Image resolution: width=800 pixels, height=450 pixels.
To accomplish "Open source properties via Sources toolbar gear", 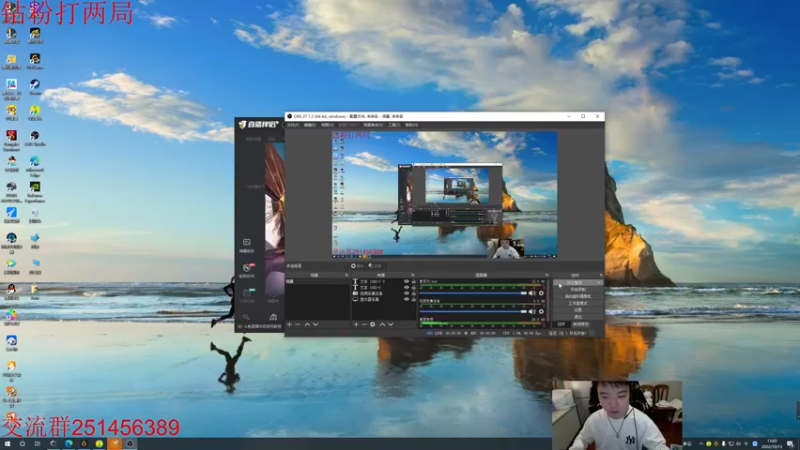I will (372, 324).
